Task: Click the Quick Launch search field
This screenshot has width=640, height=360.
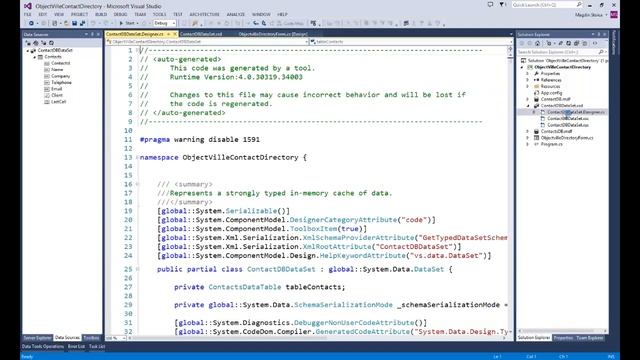Action: click(546, 4)
